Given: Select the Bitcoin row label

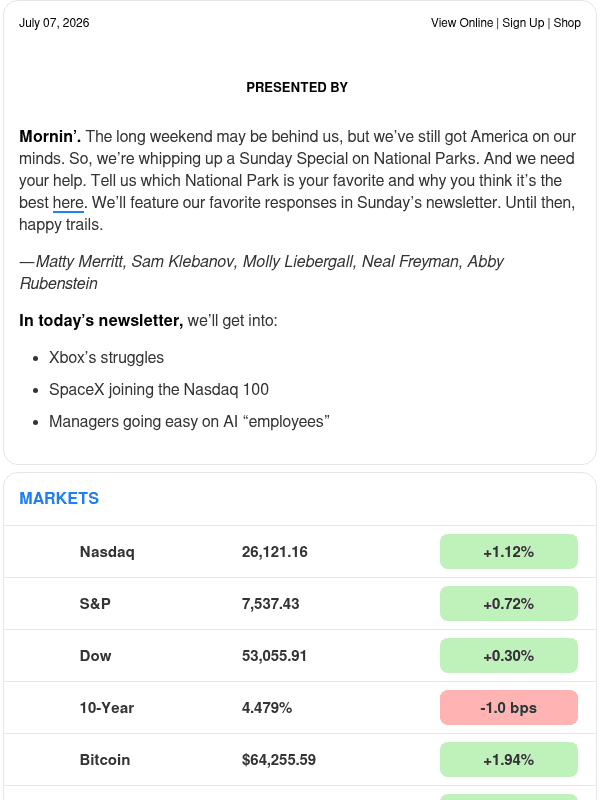Looking at the screenshot, I should click(105, 760).
